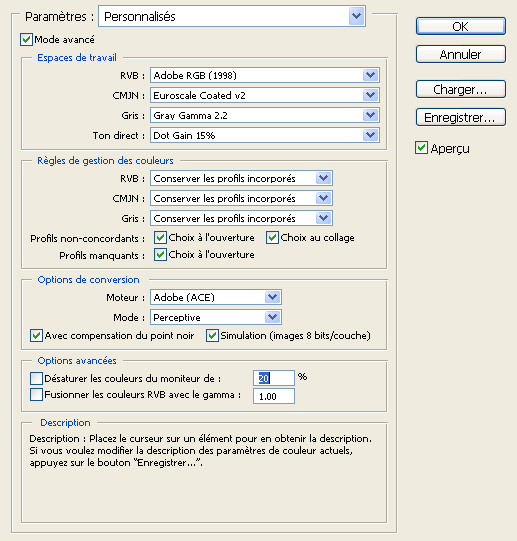Toggle Profils manquants Choix à l'ouverture
517x541 pixels.
click(x=160, y=255)
